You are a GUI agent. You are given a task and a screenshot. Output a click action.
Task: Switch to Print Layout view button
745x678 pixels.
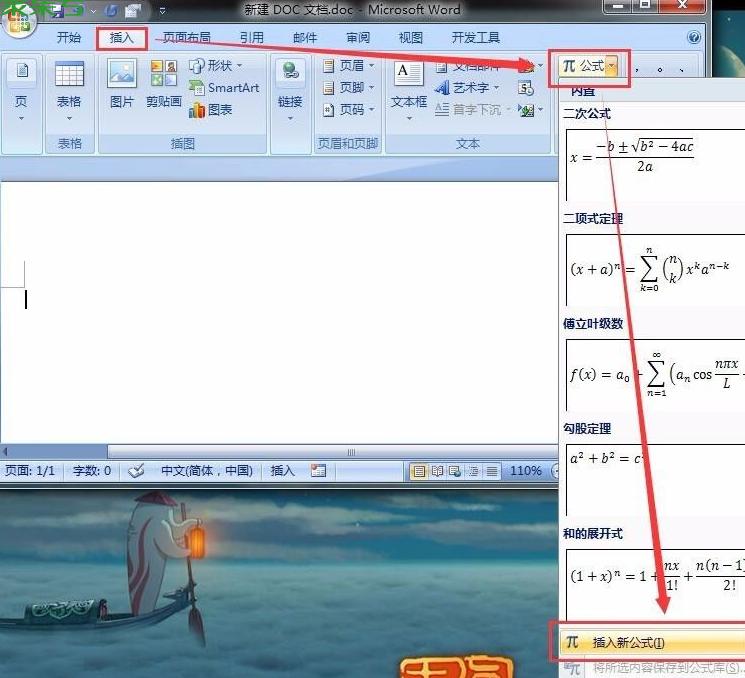(419, 471)
